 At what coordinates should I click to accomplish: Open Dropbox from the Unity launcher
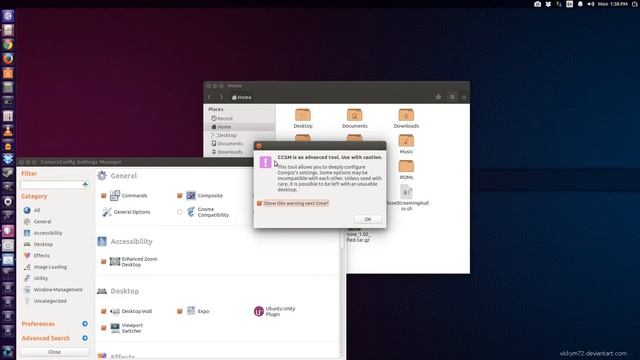coord(8,159)
